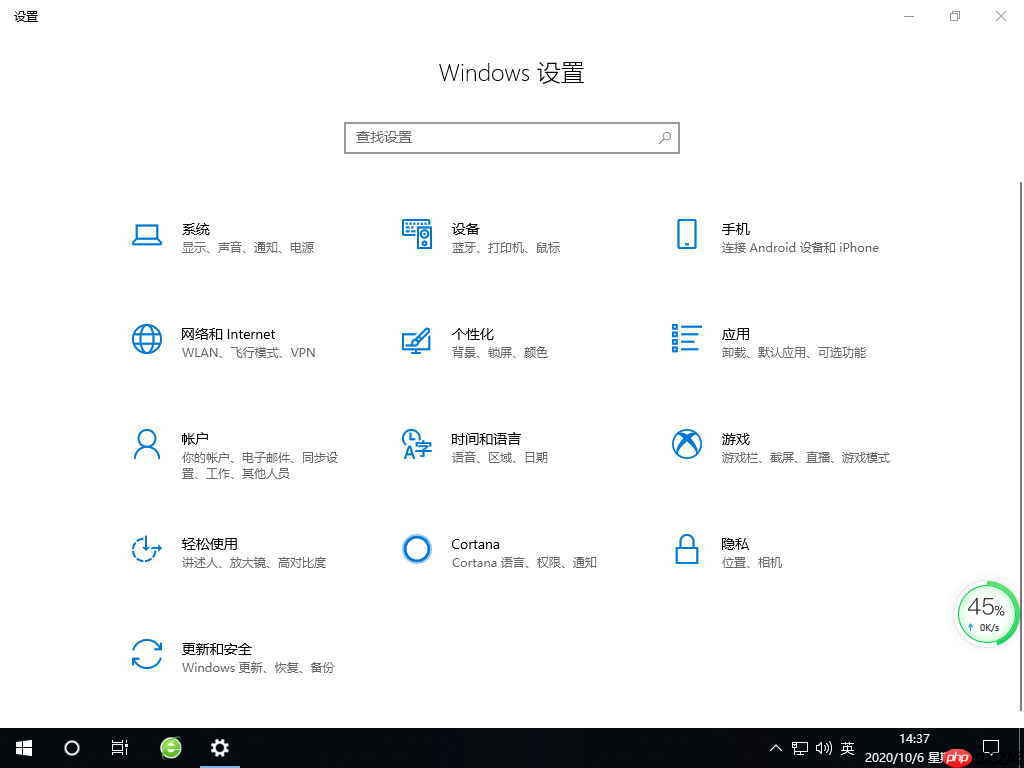Show hidden tray icons chevron

click(x=775, y=748)
